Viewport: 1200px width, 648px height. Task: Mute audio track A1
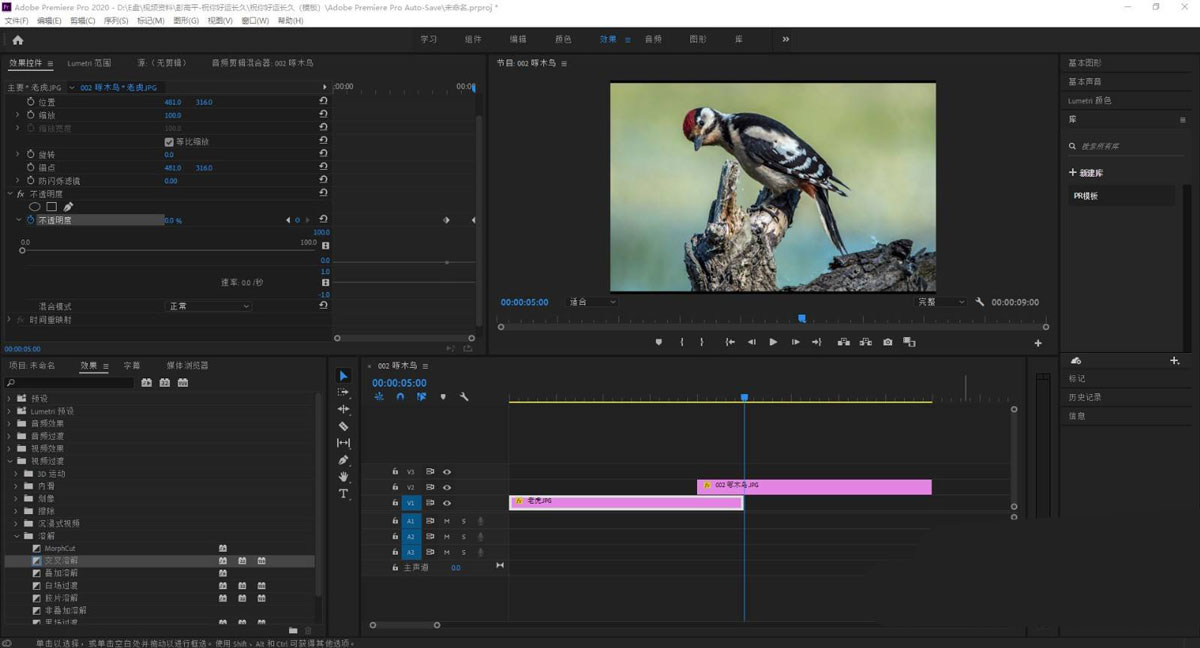pyautogui.click(x=447, y=521)
